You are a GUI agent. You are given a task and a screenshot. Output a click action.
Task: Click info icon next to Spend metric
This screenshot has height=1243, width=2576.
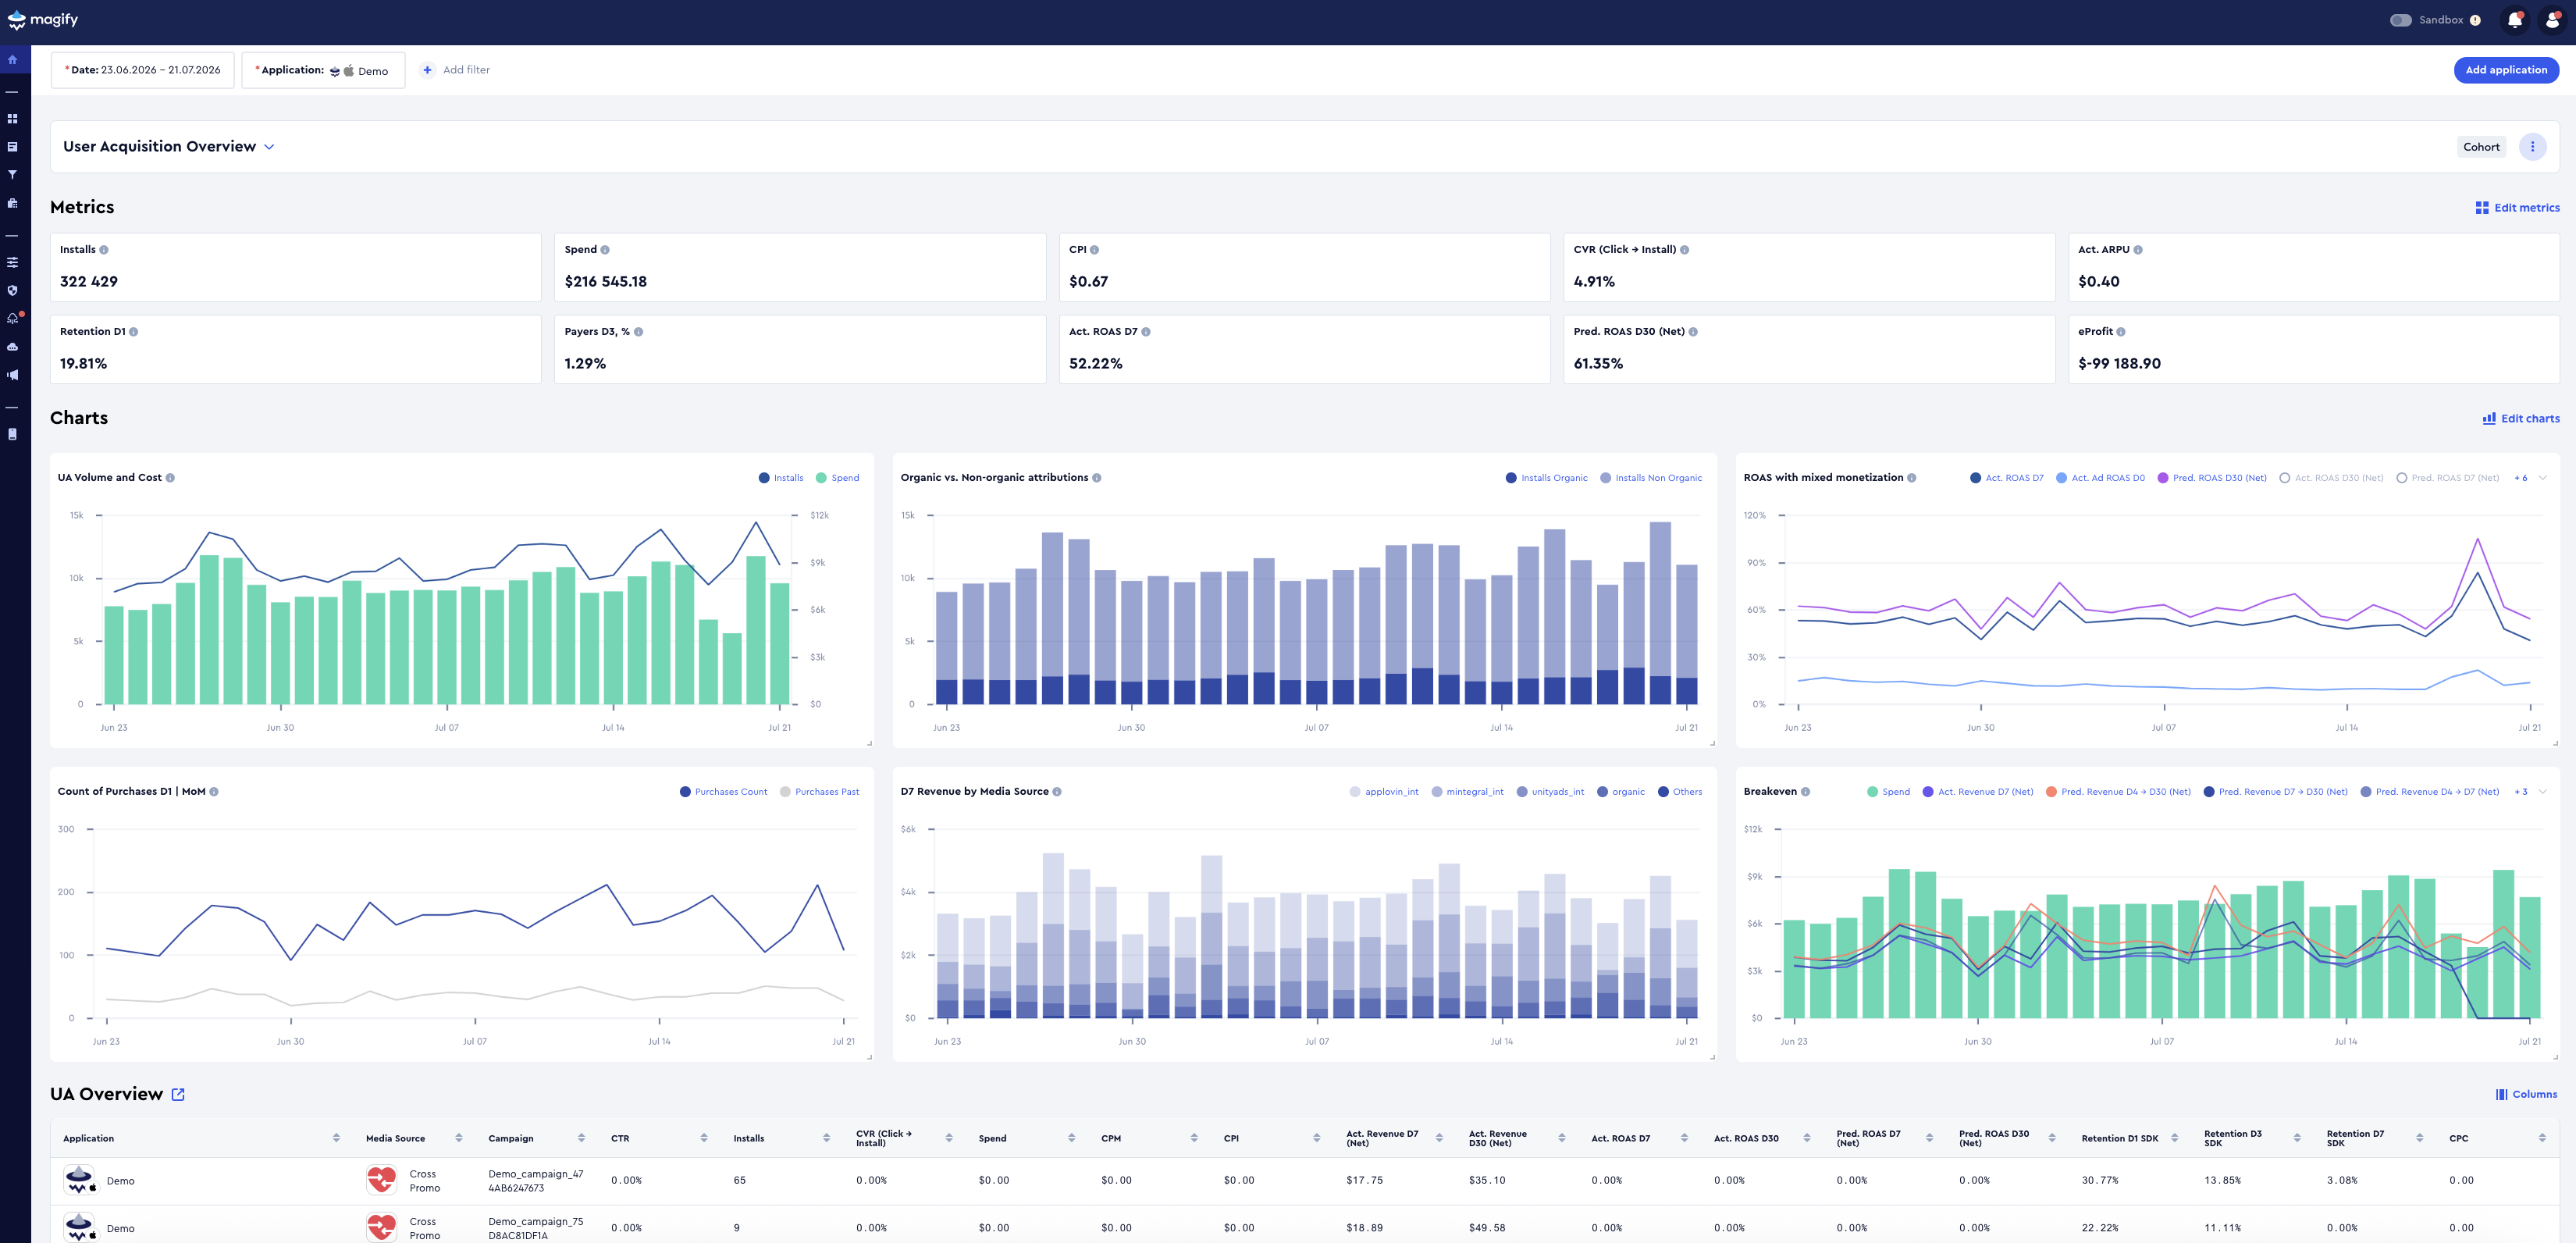pos(605,250)
